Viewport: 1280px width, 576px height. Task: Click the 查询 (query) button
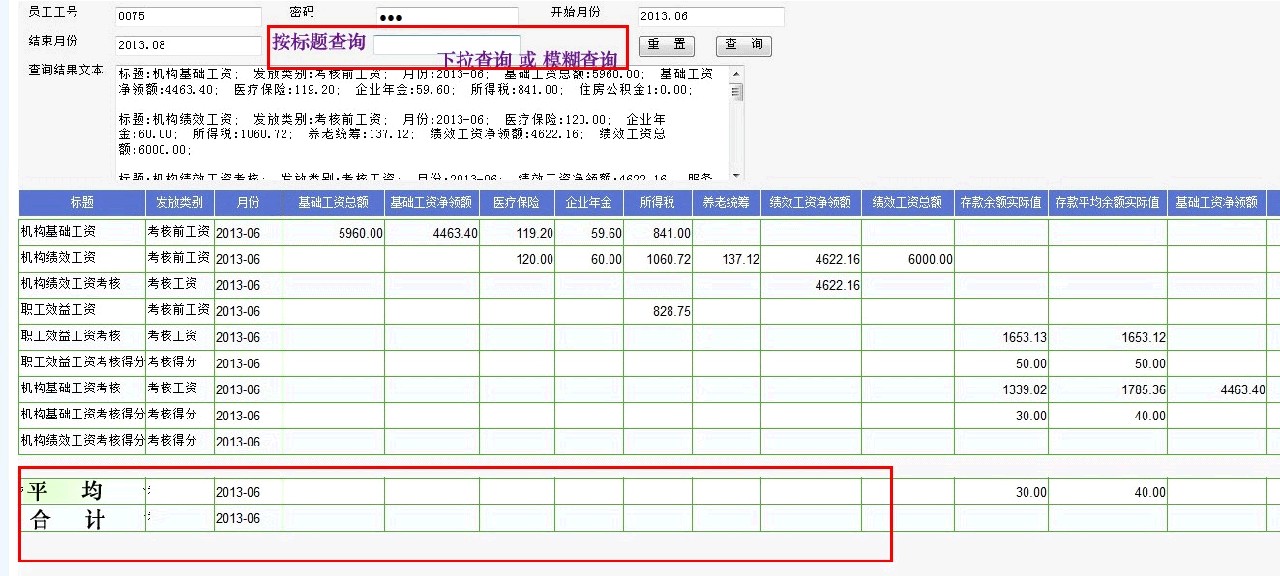coord(743,45)
